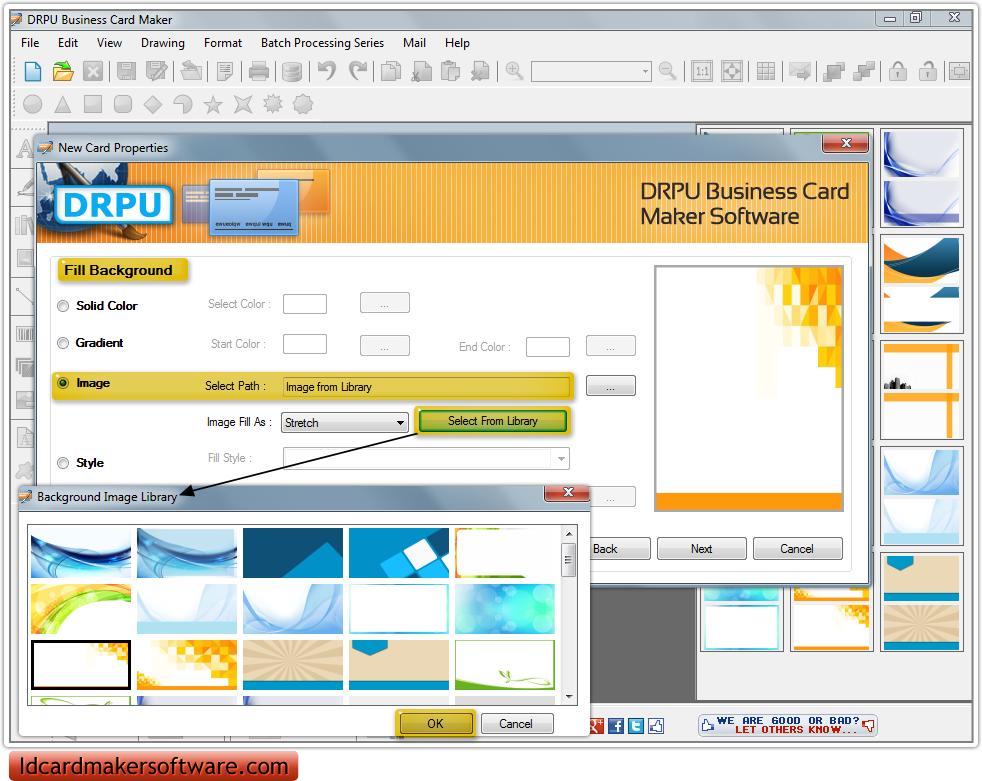The width and height of the screenshot is (982, 781).
Task: Choose the Gradient fill option
Action: coord(62,343)
